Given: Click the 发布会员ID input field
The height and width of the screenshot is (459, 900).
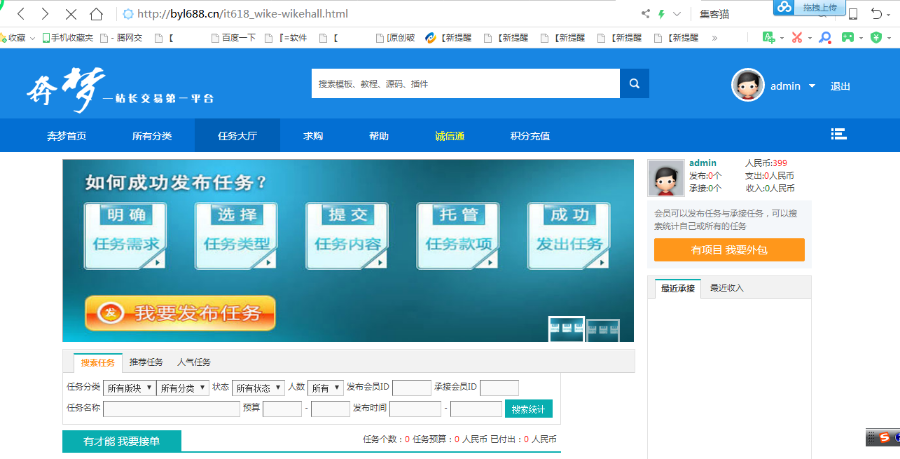Looking at the screenshot, I should pyautogui.click(x=412, y=388).
